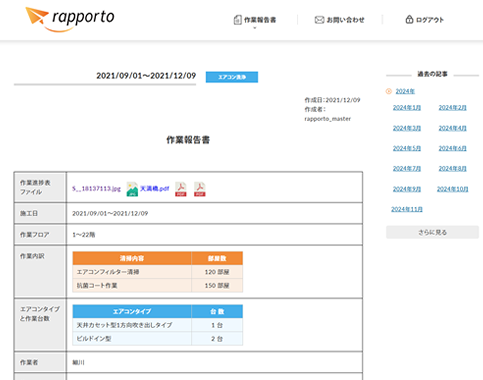
Task: Open the 2024年7月 archive
Action: (407, 169)
